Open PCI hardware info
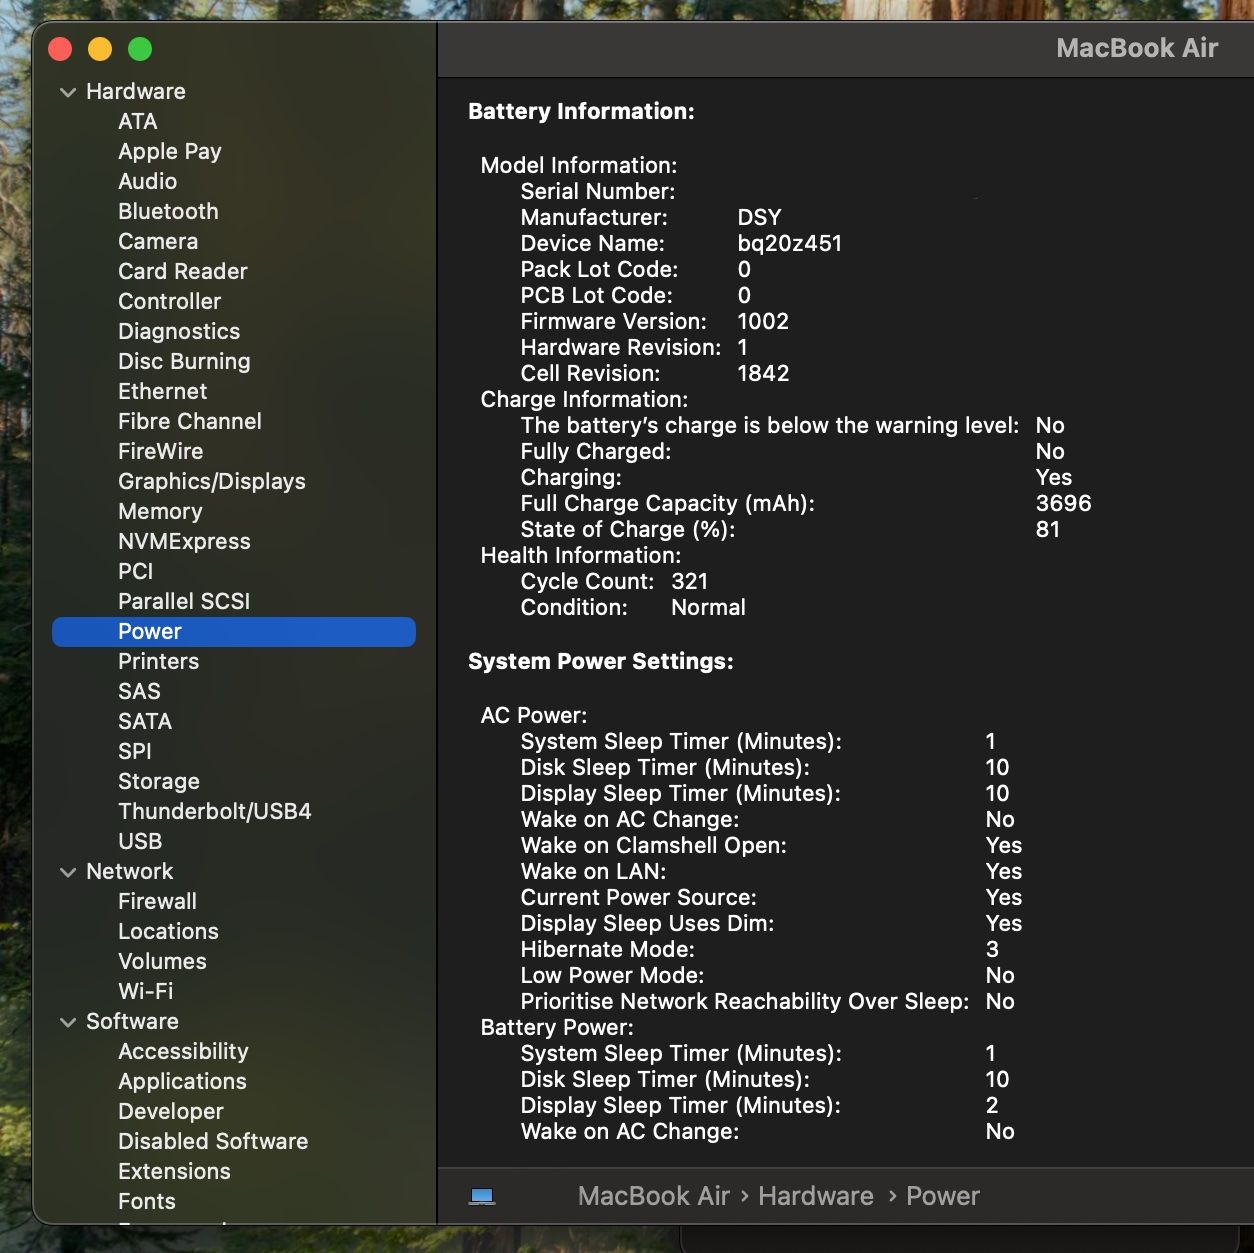 click(x=136, y=572)
